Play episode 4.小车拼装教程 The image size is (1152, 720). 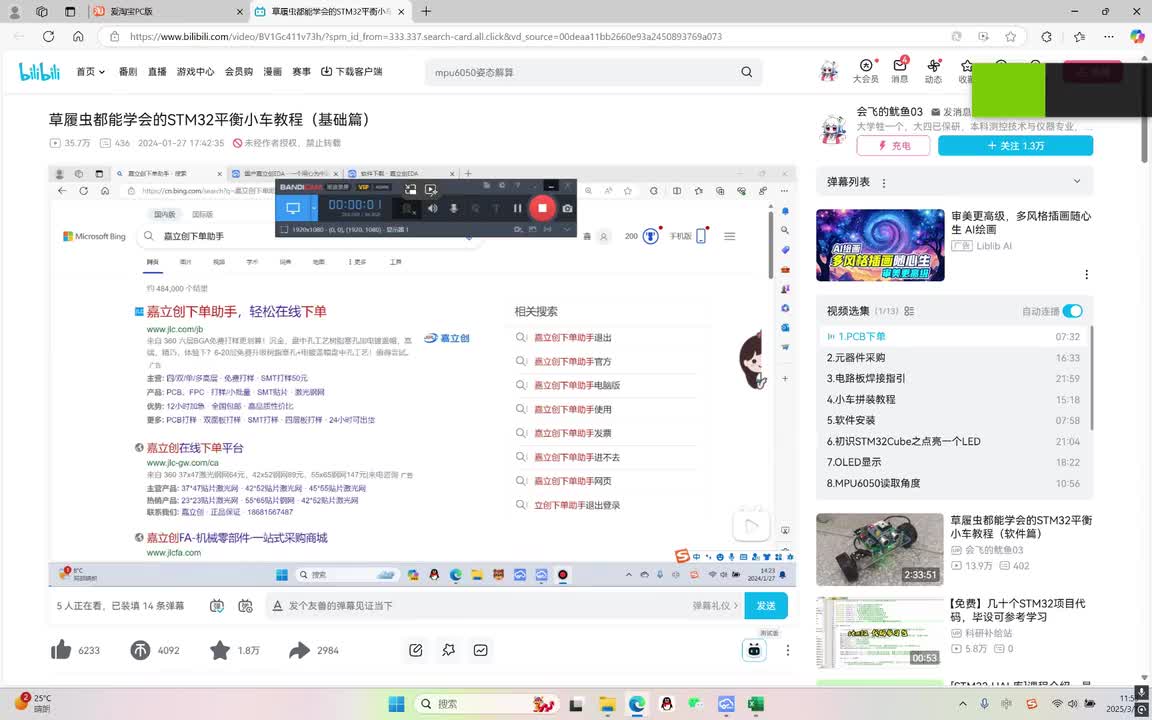(x=954, y=400)
